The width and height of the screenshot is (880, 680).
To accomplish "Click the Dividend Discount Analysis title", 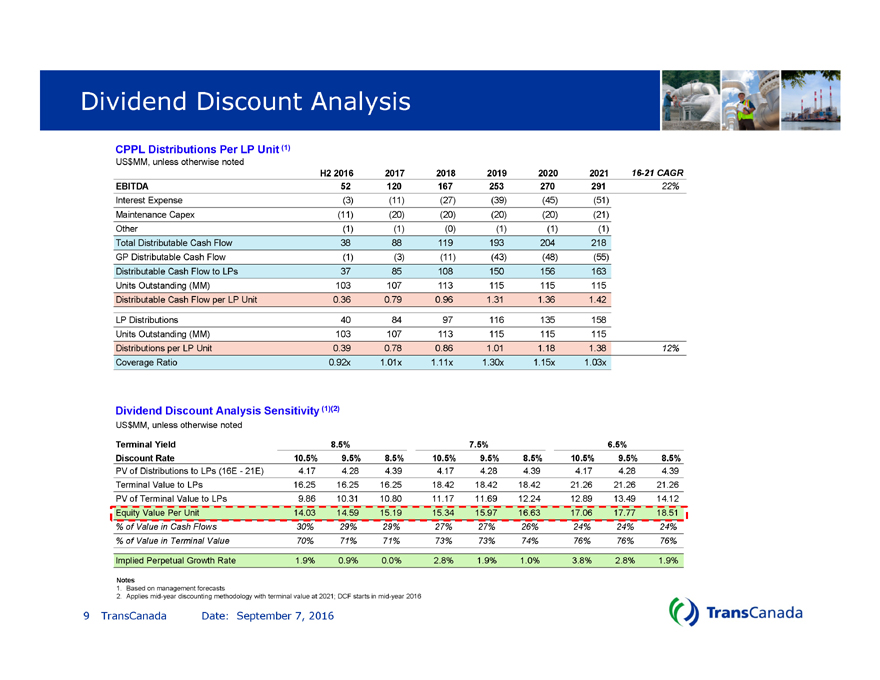I will [x=246, y=101].
